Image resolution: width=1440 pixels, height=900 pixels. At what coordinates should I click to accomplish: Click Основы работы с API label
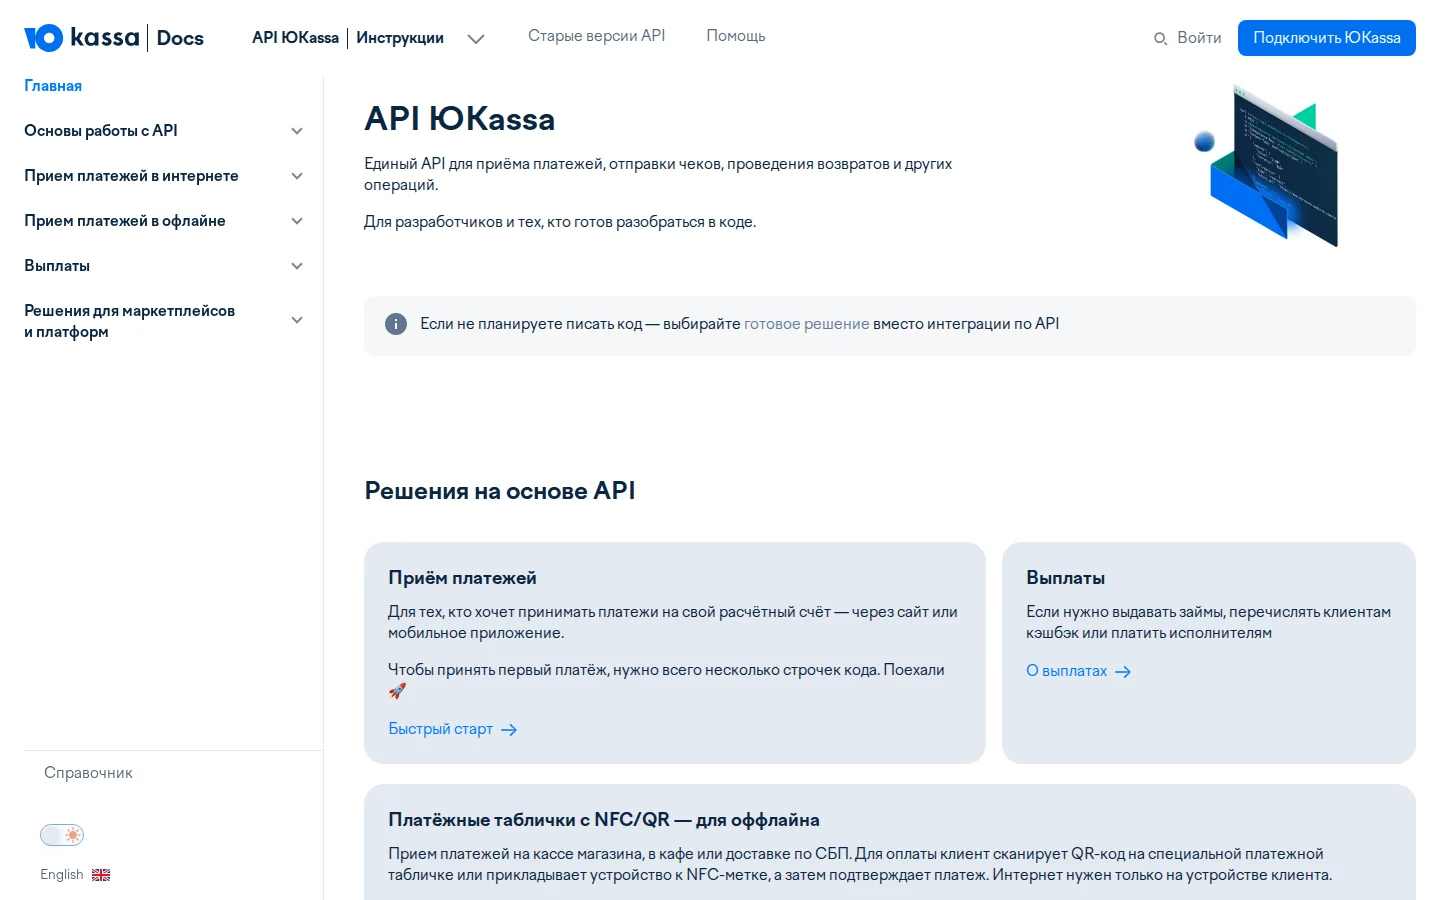pos(101,131)
